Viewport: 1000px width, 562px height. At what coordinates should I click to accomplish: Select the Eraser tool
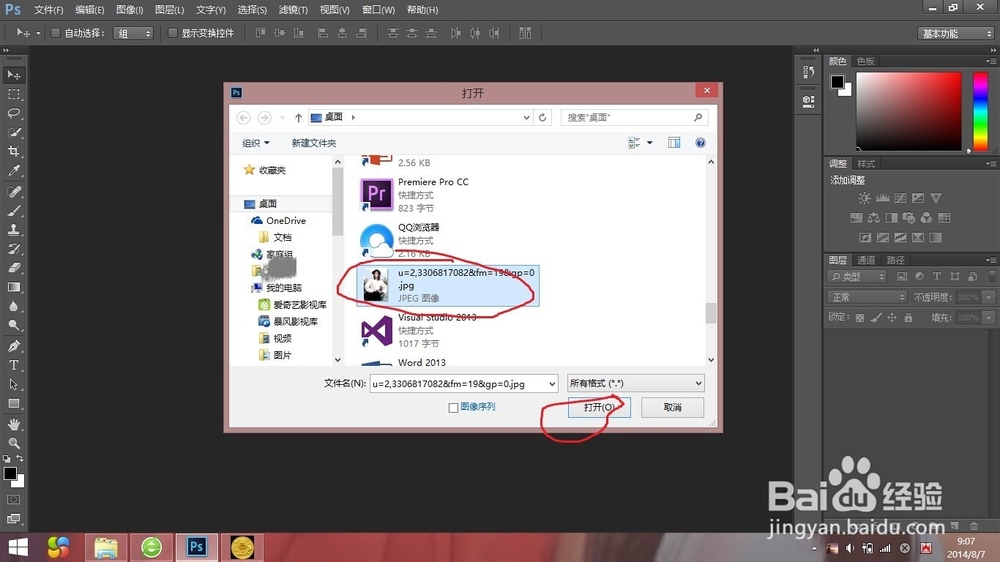click(13, 269)
